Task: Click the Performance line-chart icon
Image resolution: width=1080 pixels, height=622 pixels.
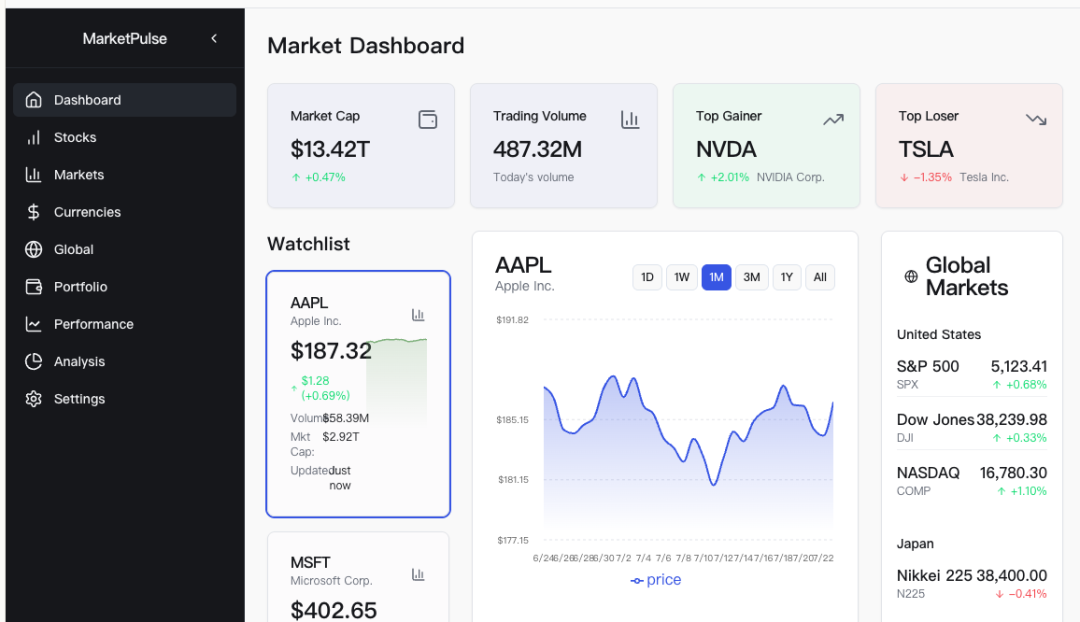Action: click(33, 324)
